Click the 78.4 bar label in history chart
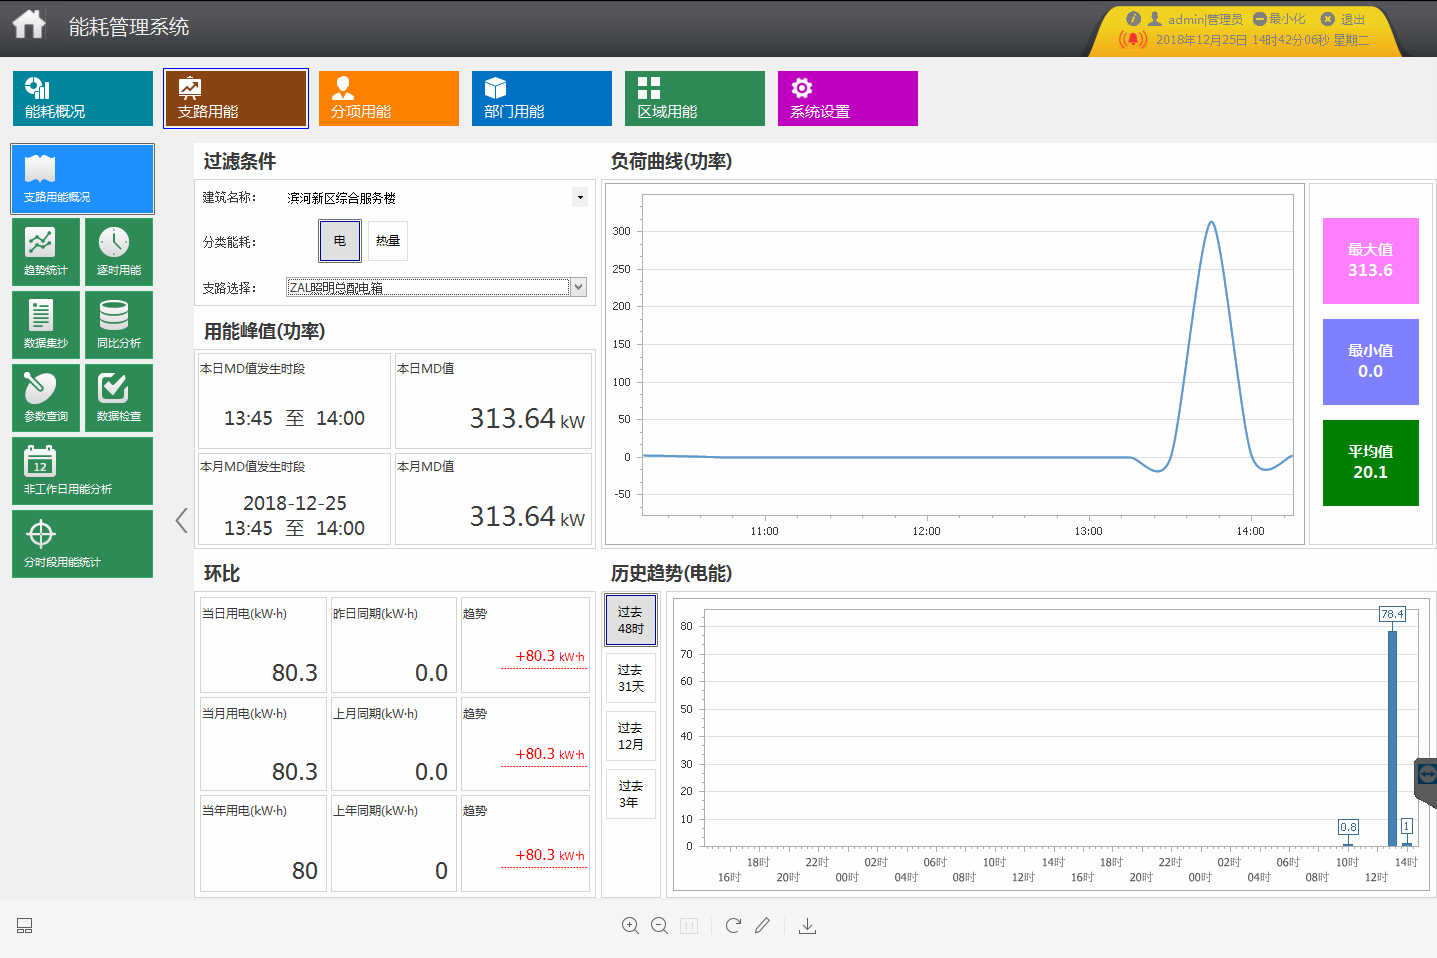Viewport: 1437px width, 958px height. pyautogui.click(x=1392, y=614)
